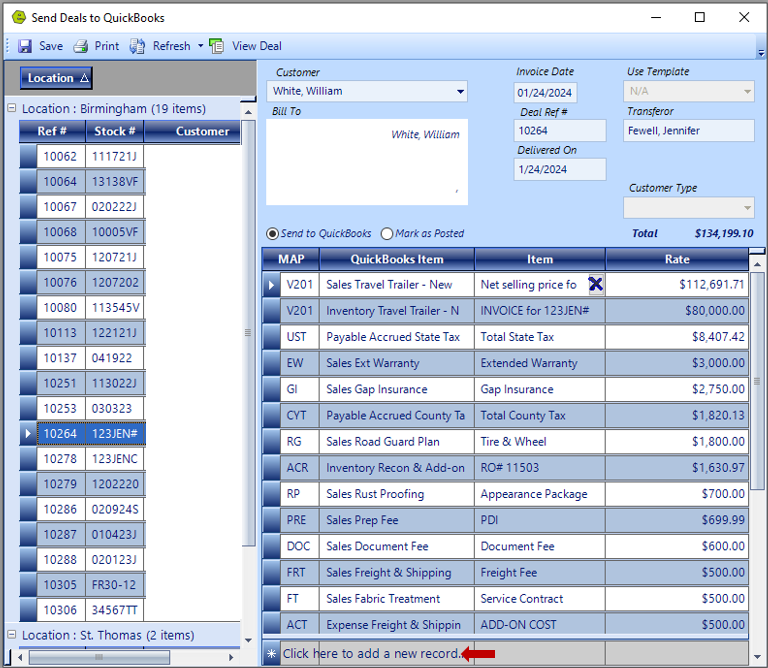Click the Payable Accrued State Tax cell
Viewport: 768px width, 668px height.
coord(397,337)
